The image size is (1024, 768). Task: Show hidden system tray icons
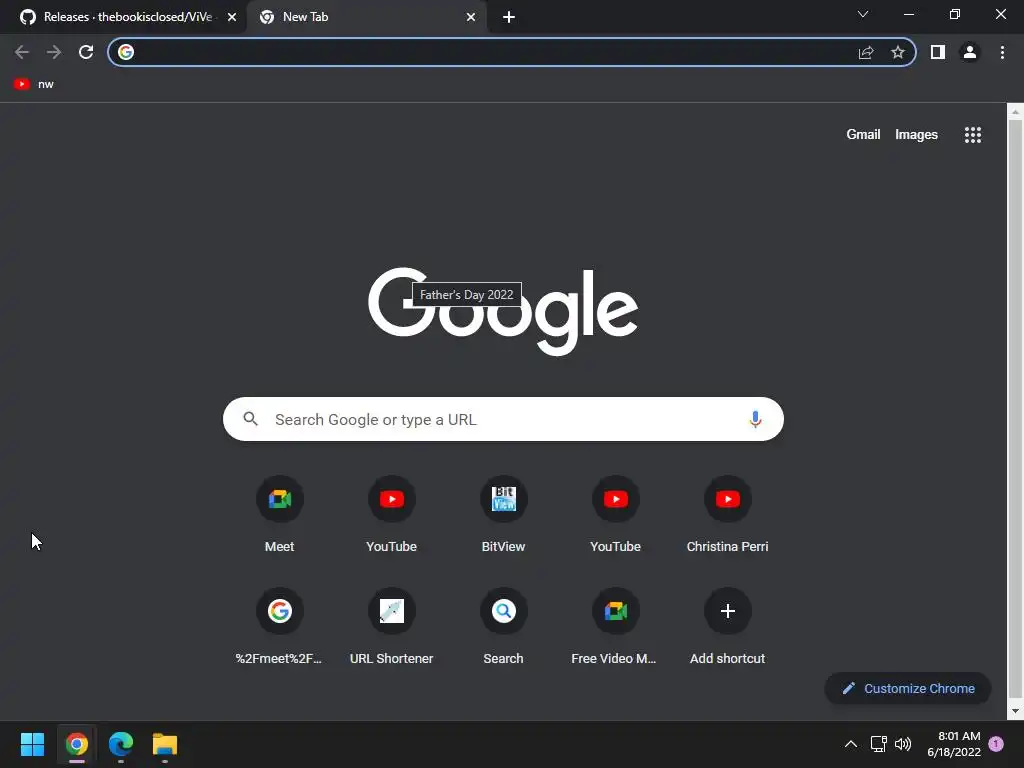pyautogui.click(x=851, y=744)
